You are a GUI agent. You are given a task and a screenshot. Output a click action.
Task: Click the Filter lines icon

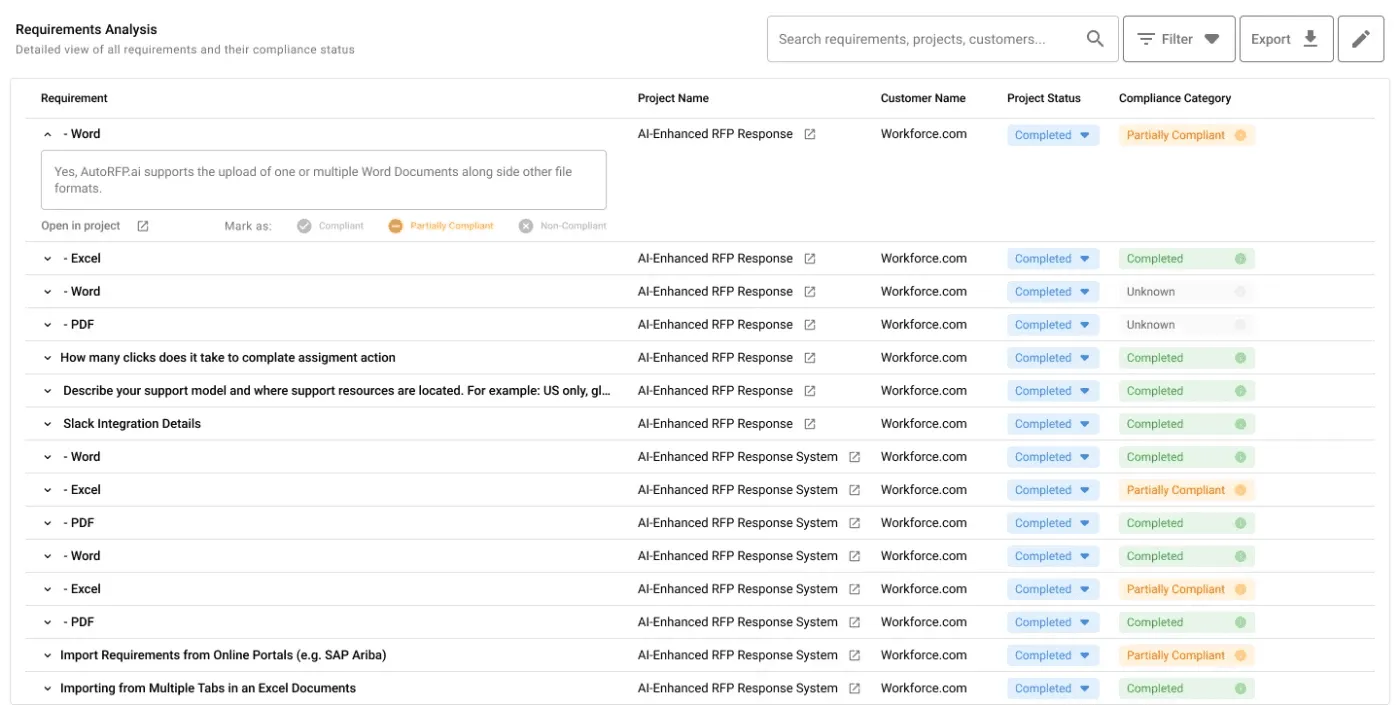pyautogui.click(x=1146, y=39)
